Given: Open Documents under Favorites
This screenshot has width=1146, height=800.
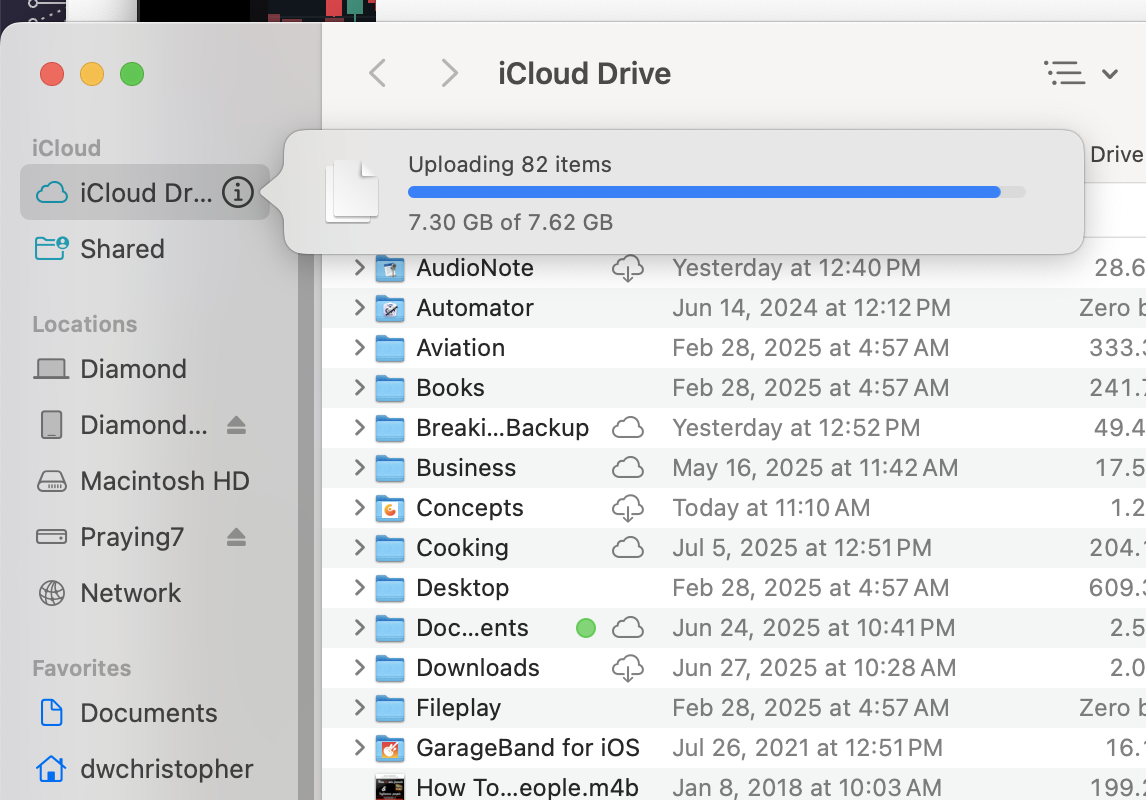Looking at the screenshot, I should pyautogui.click(x=129, y=712).
